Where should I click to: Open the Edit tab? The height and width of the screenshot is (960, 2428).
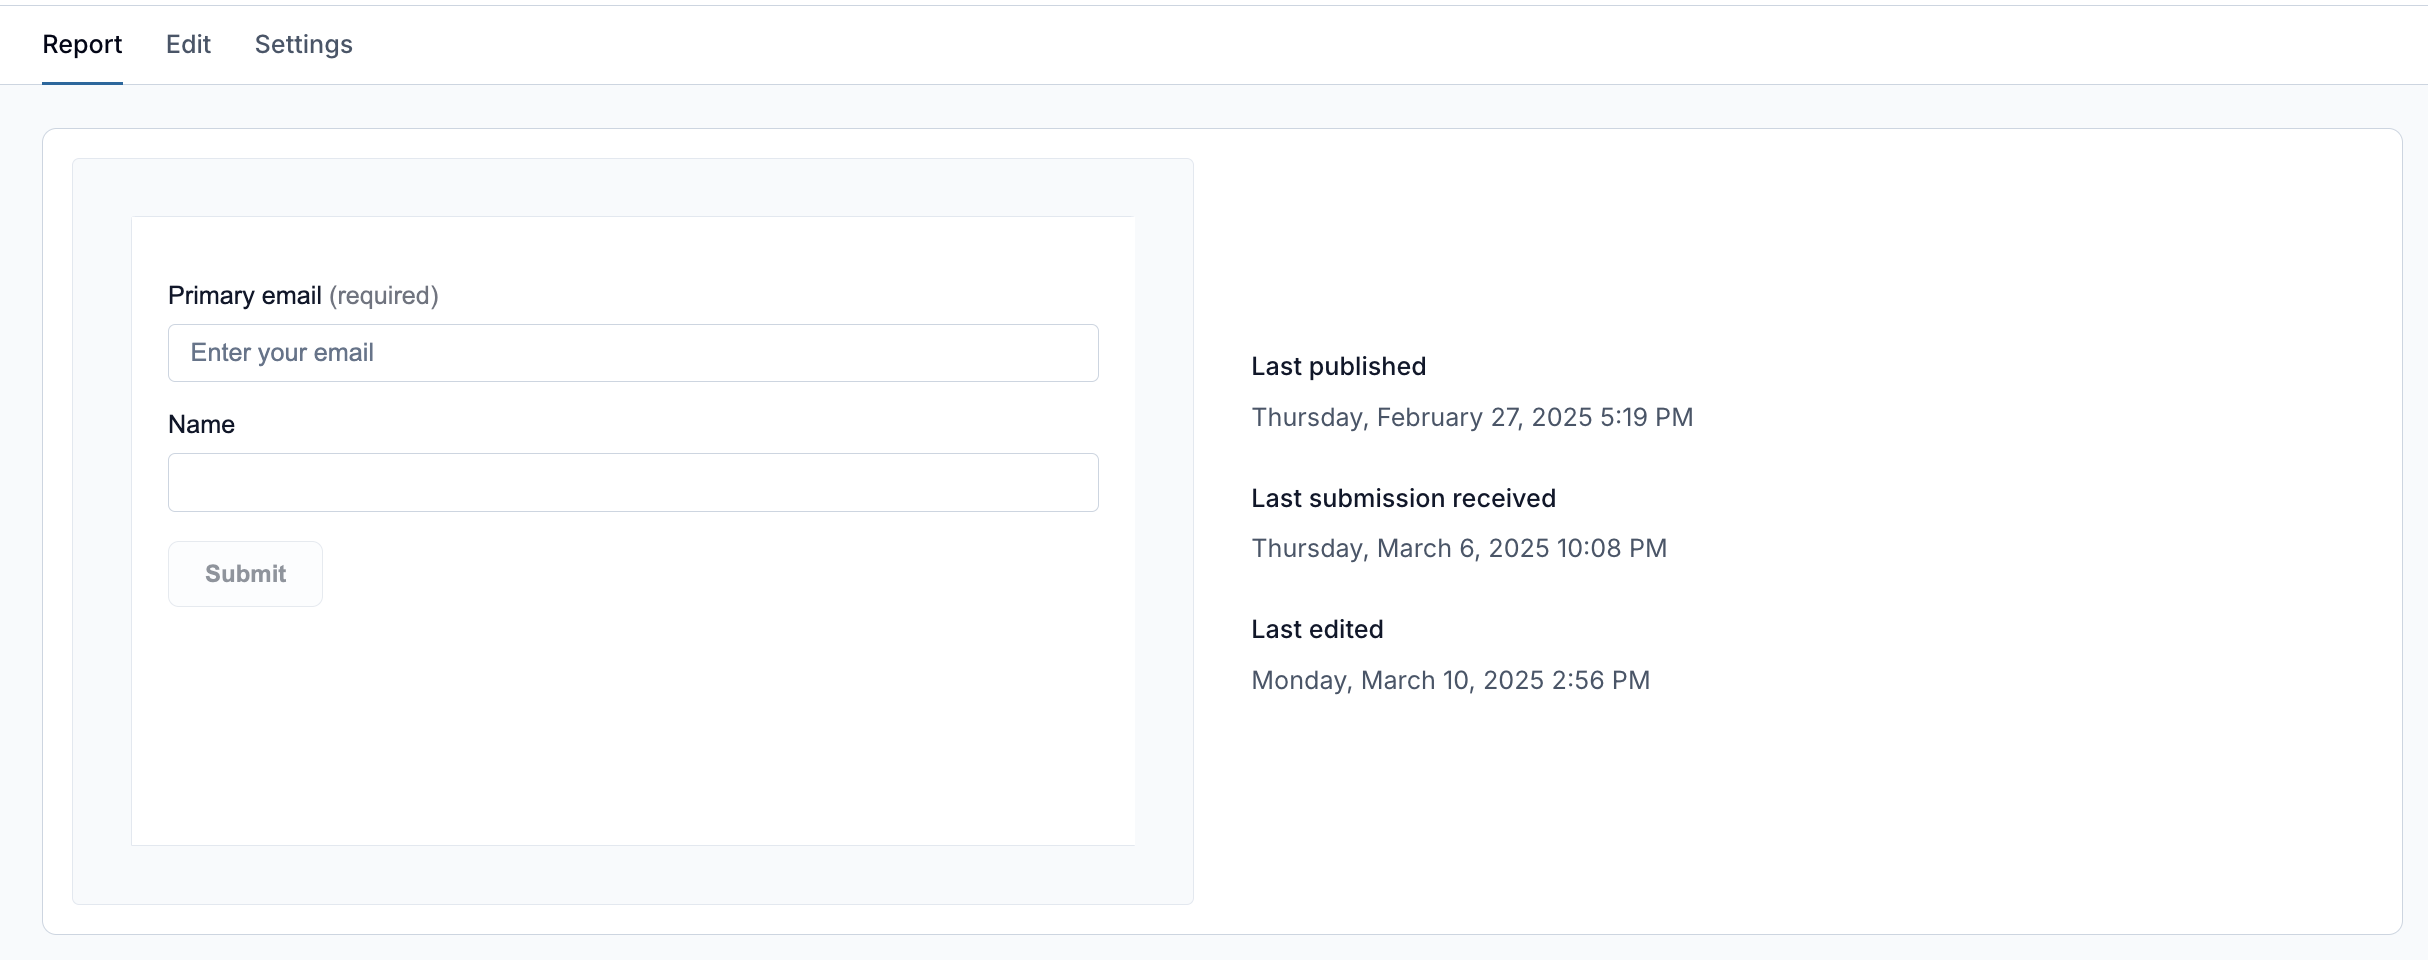[188, 44]
